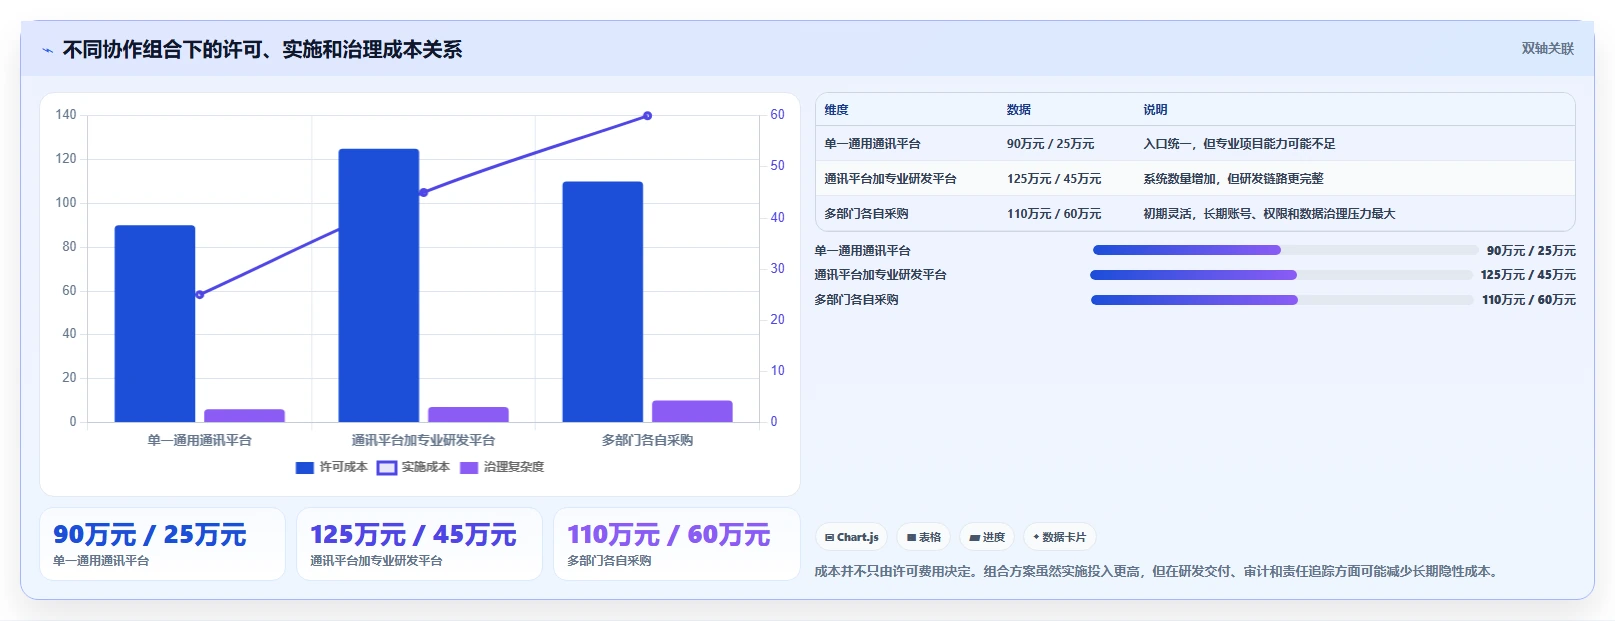Click the progress bar for 通讯平台加专业研发平台
The width and height of the screenshot is (1615, 621).
coord(1281,275)
